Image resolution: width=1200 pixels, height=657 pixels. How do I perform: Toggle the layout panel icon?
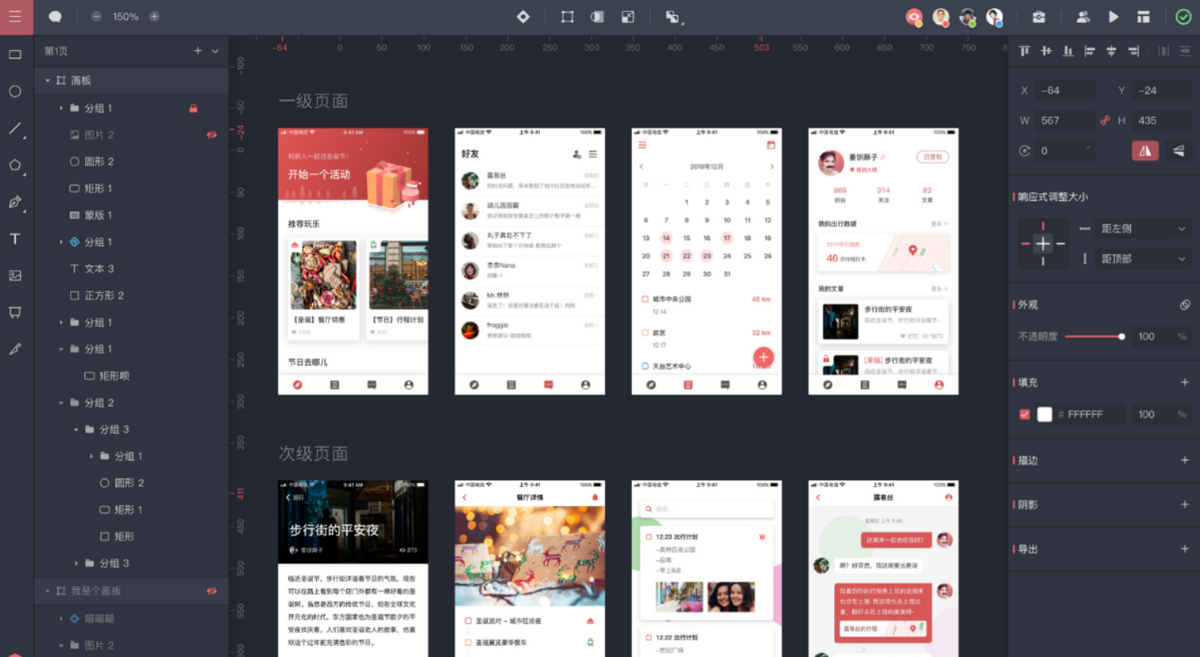(1143, 17)
